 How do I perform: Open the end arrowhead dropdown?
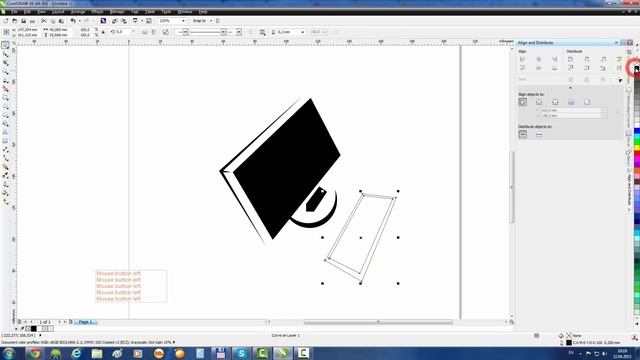[x=238, y=32]
